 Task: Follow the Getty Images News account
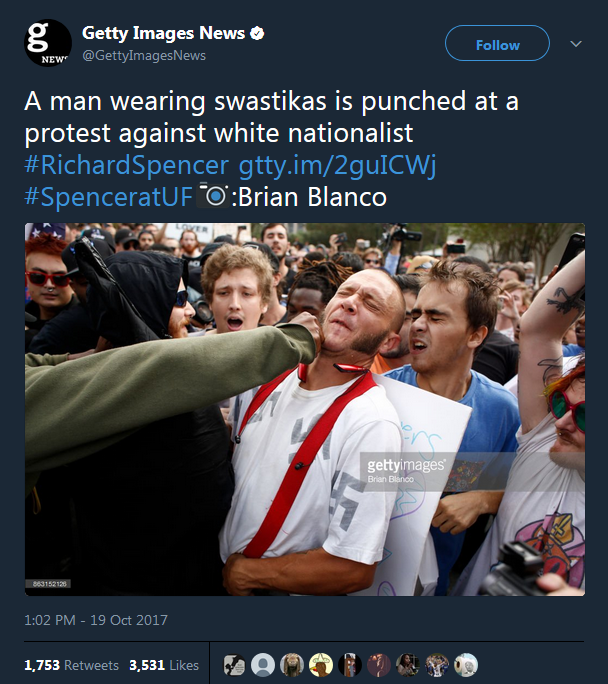click(497, 43)
